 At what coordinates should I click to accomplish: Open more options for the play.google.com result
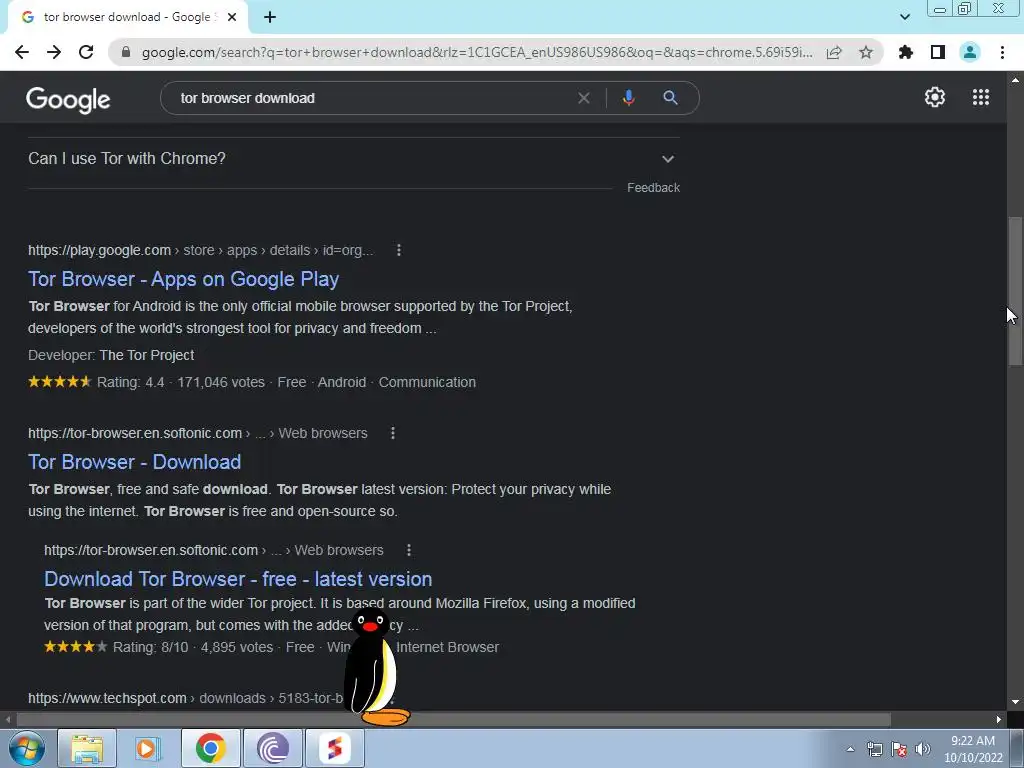pyautogui.click(x=399, y=250)
